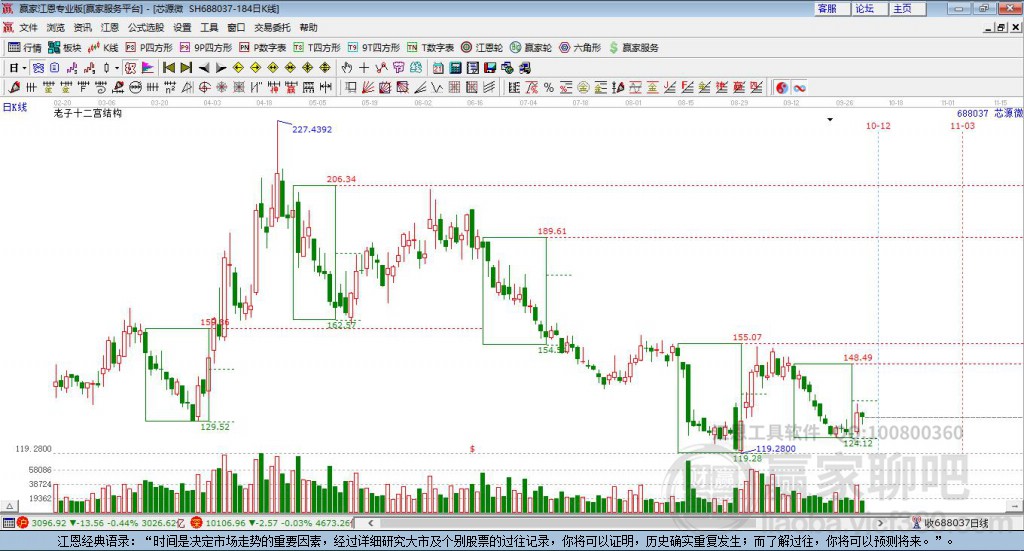Open the 9P四方形 tool
This screenshot has width=1024, height=551.
coord(205,48)
